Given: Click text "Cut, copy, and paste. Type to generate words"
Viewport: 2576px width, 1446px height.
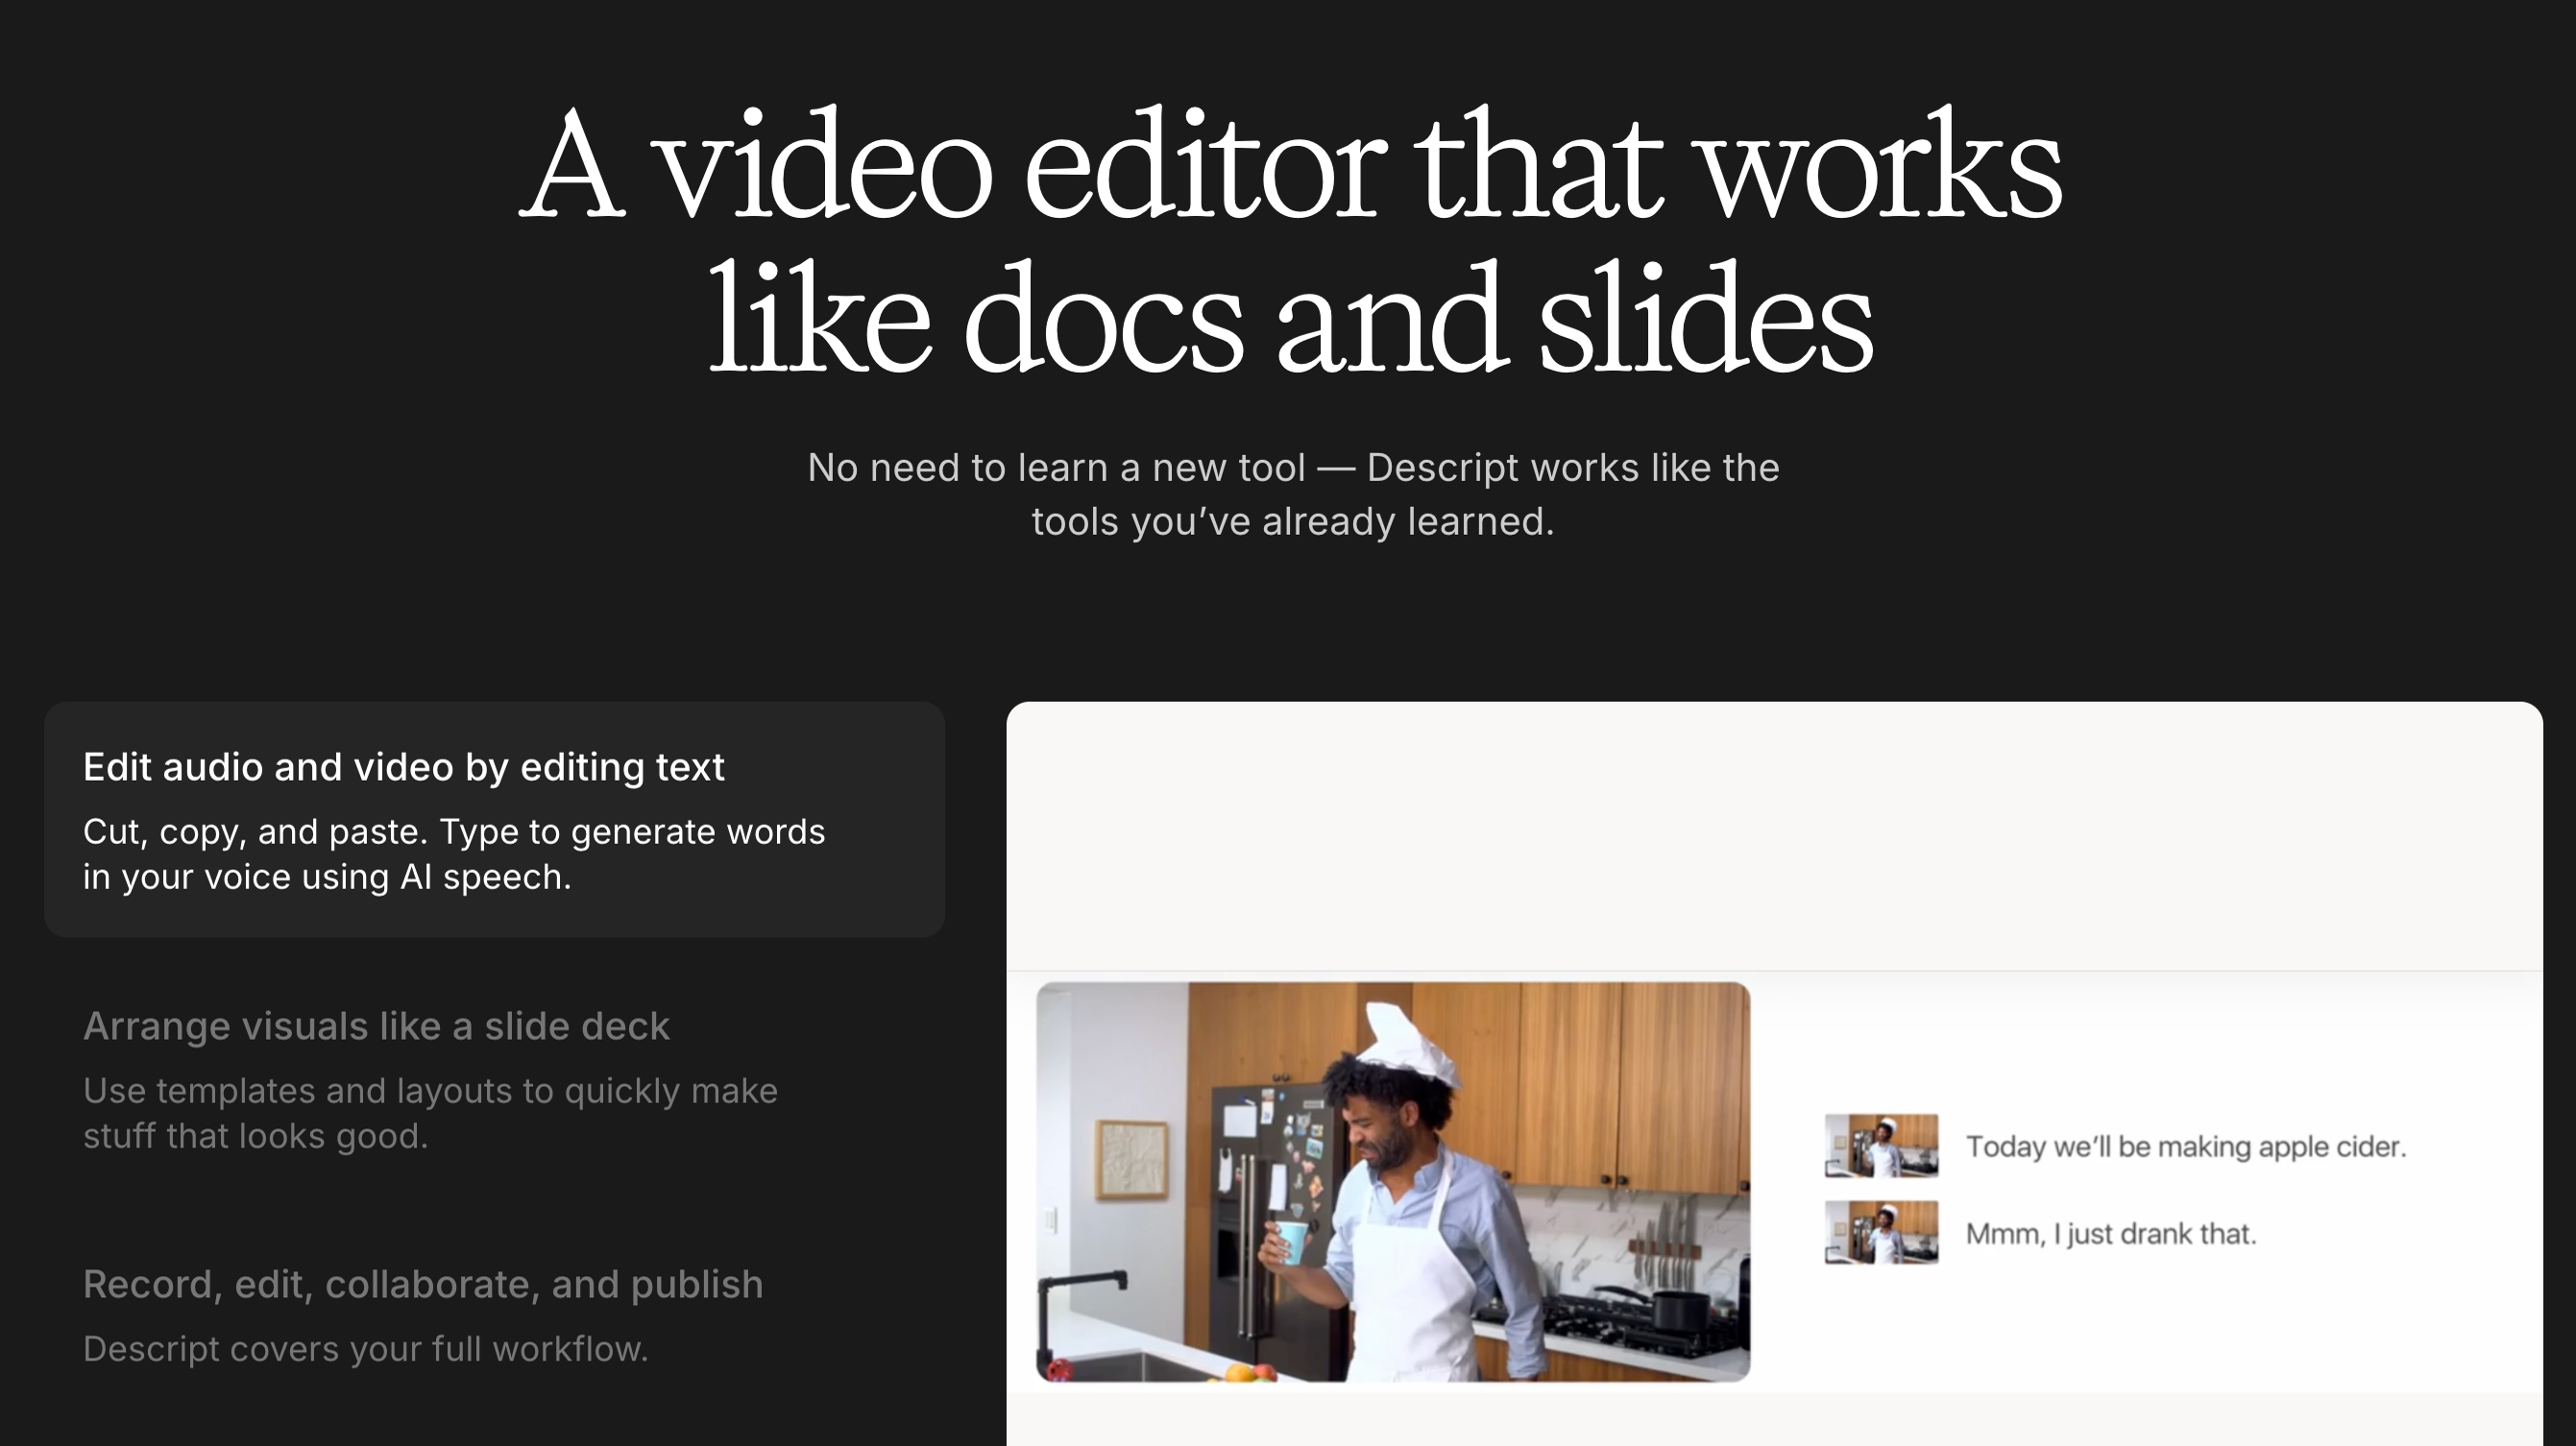Looking at the screenshot, I should [x=454, y=832].
